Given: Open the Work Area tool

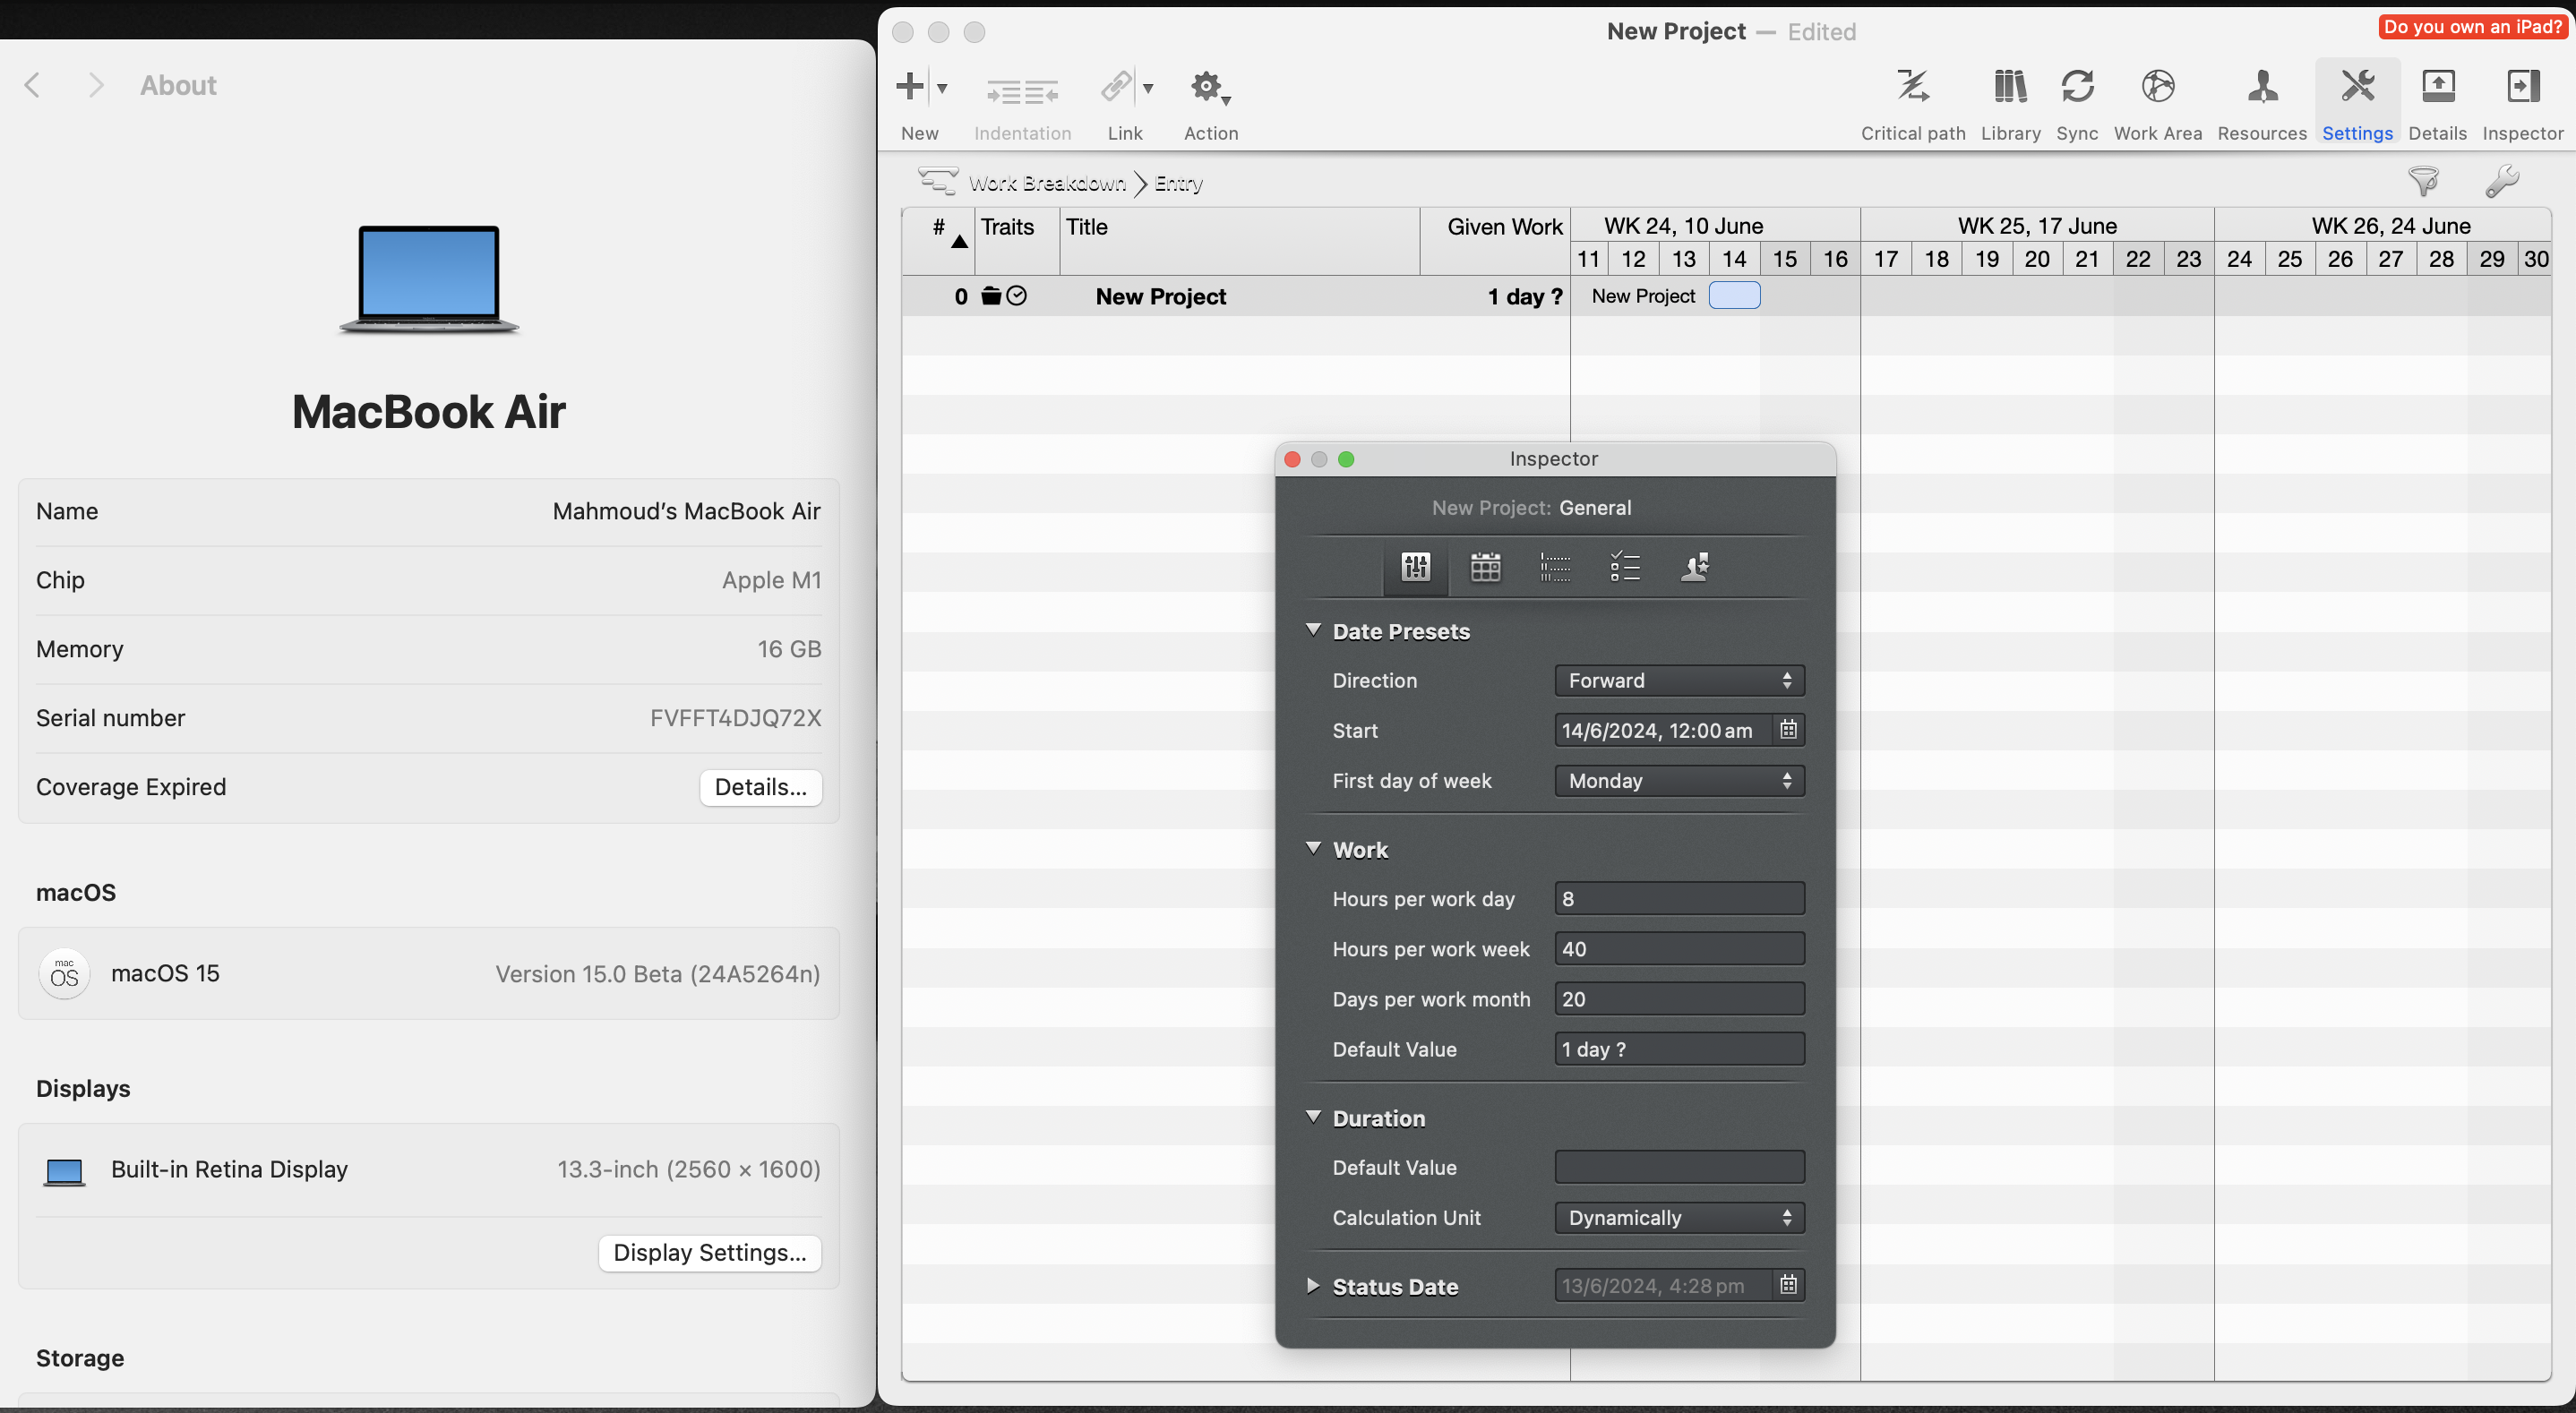Looking at the screenshot, I should (2157, 87).
